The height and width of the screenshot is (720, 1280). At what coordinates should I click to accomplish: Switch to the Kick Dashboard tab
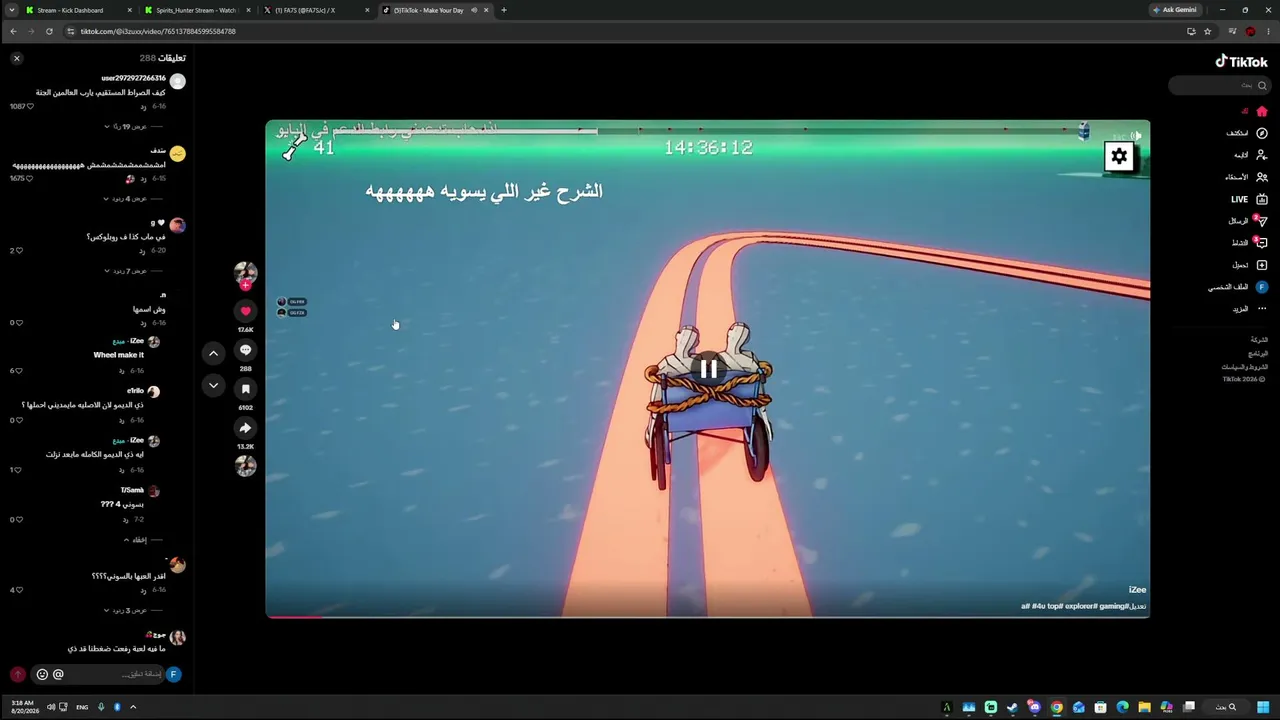click(x=78, y=10)
